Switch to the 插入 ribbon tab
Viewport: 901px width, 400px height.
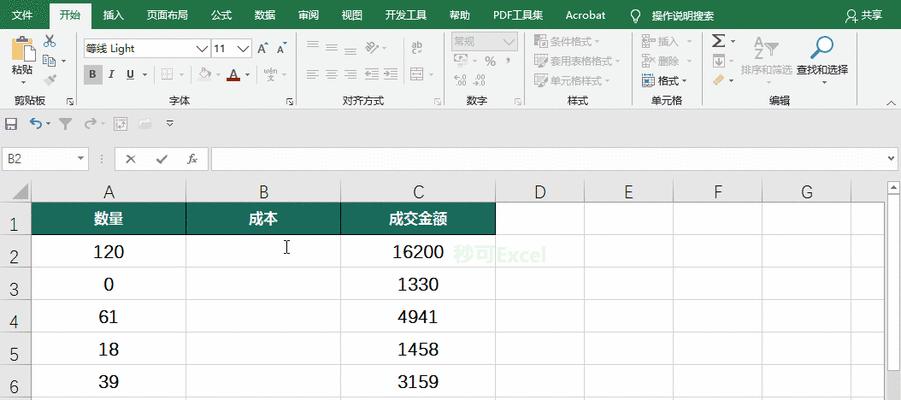(113, 15)
